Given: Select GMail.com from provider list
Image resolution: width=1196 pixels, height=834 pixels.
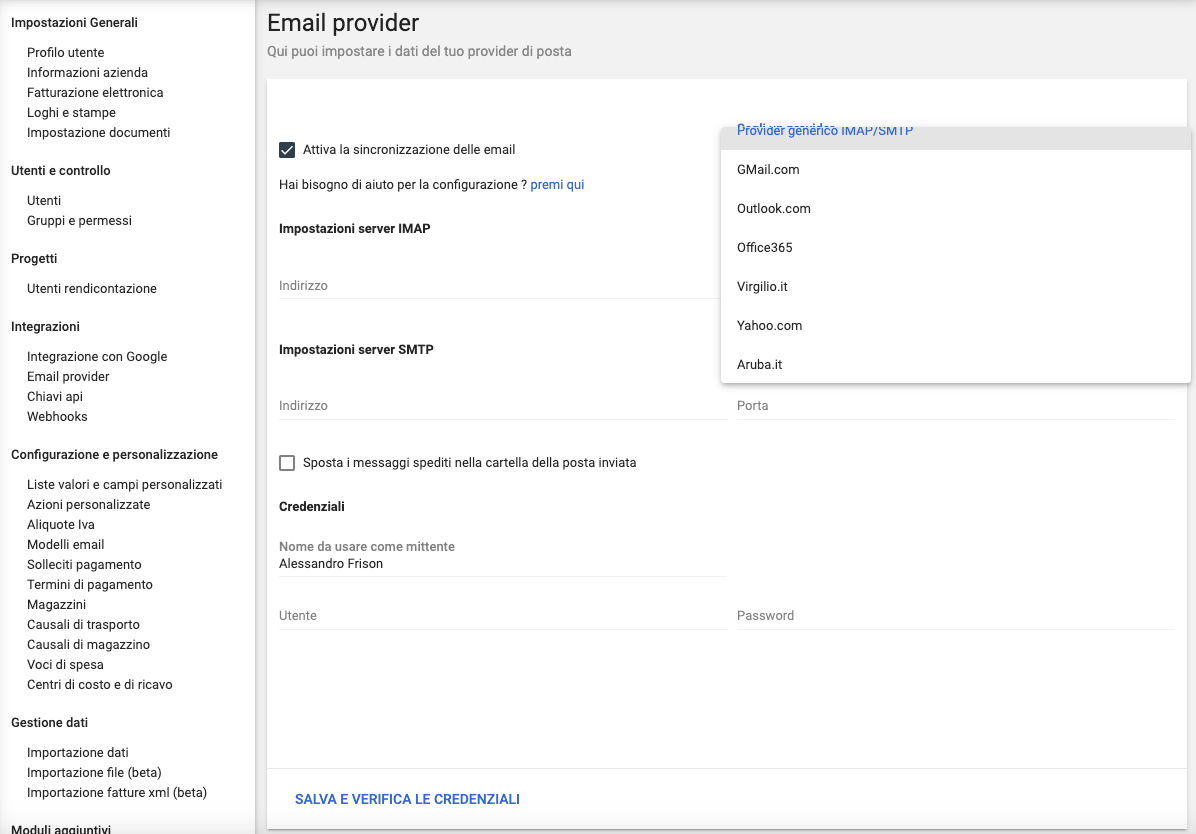Looking at the screenshot, I should pos(768,170).
